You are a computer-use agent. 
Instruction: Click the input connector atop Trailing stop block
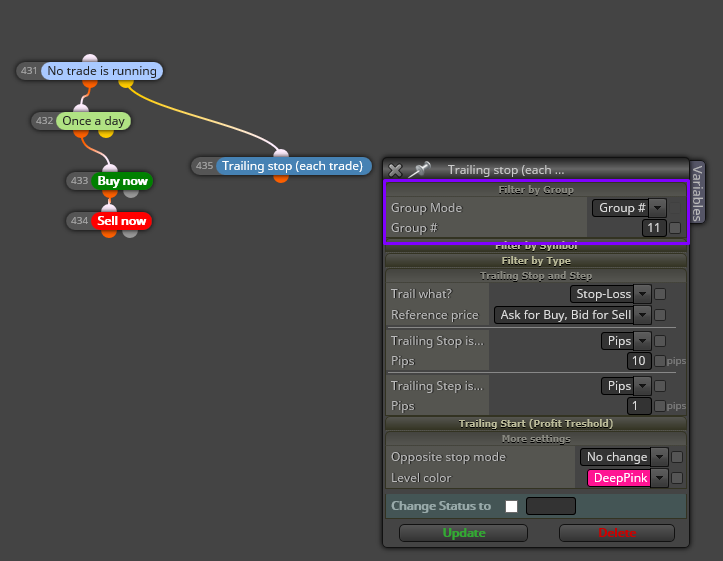281,154
